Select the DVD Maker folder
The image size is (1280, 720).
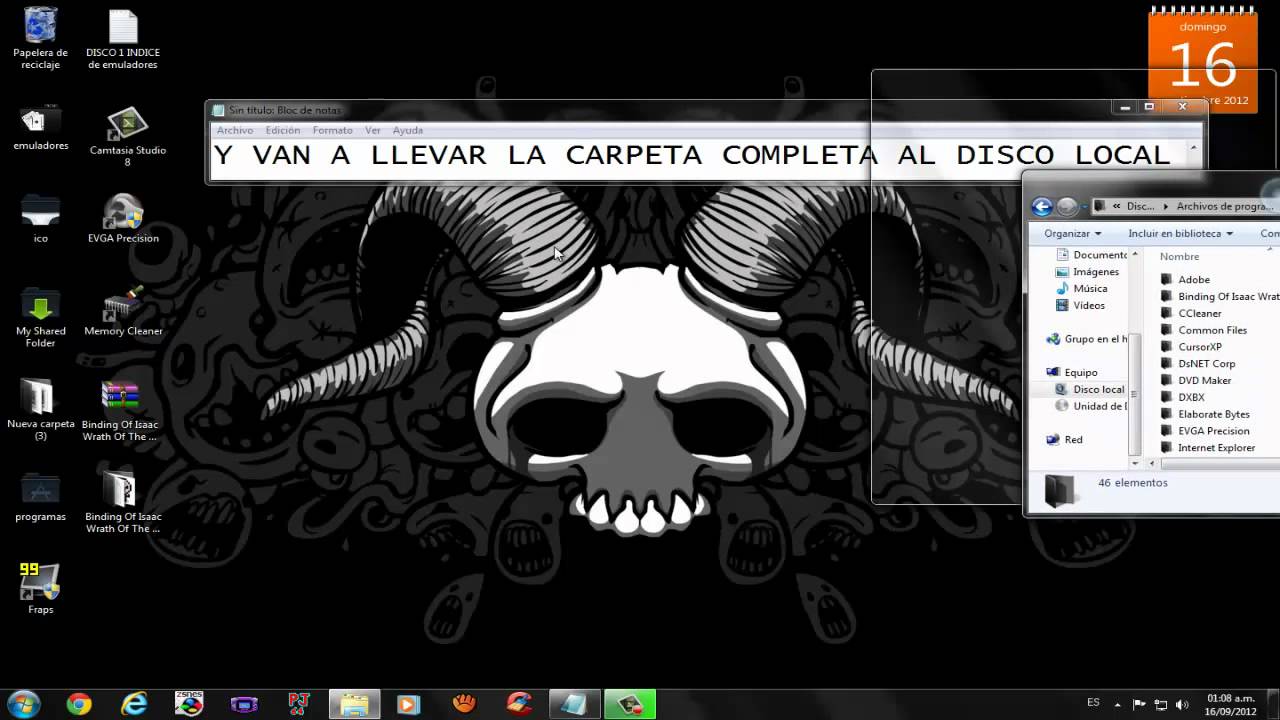[1196, 380]
